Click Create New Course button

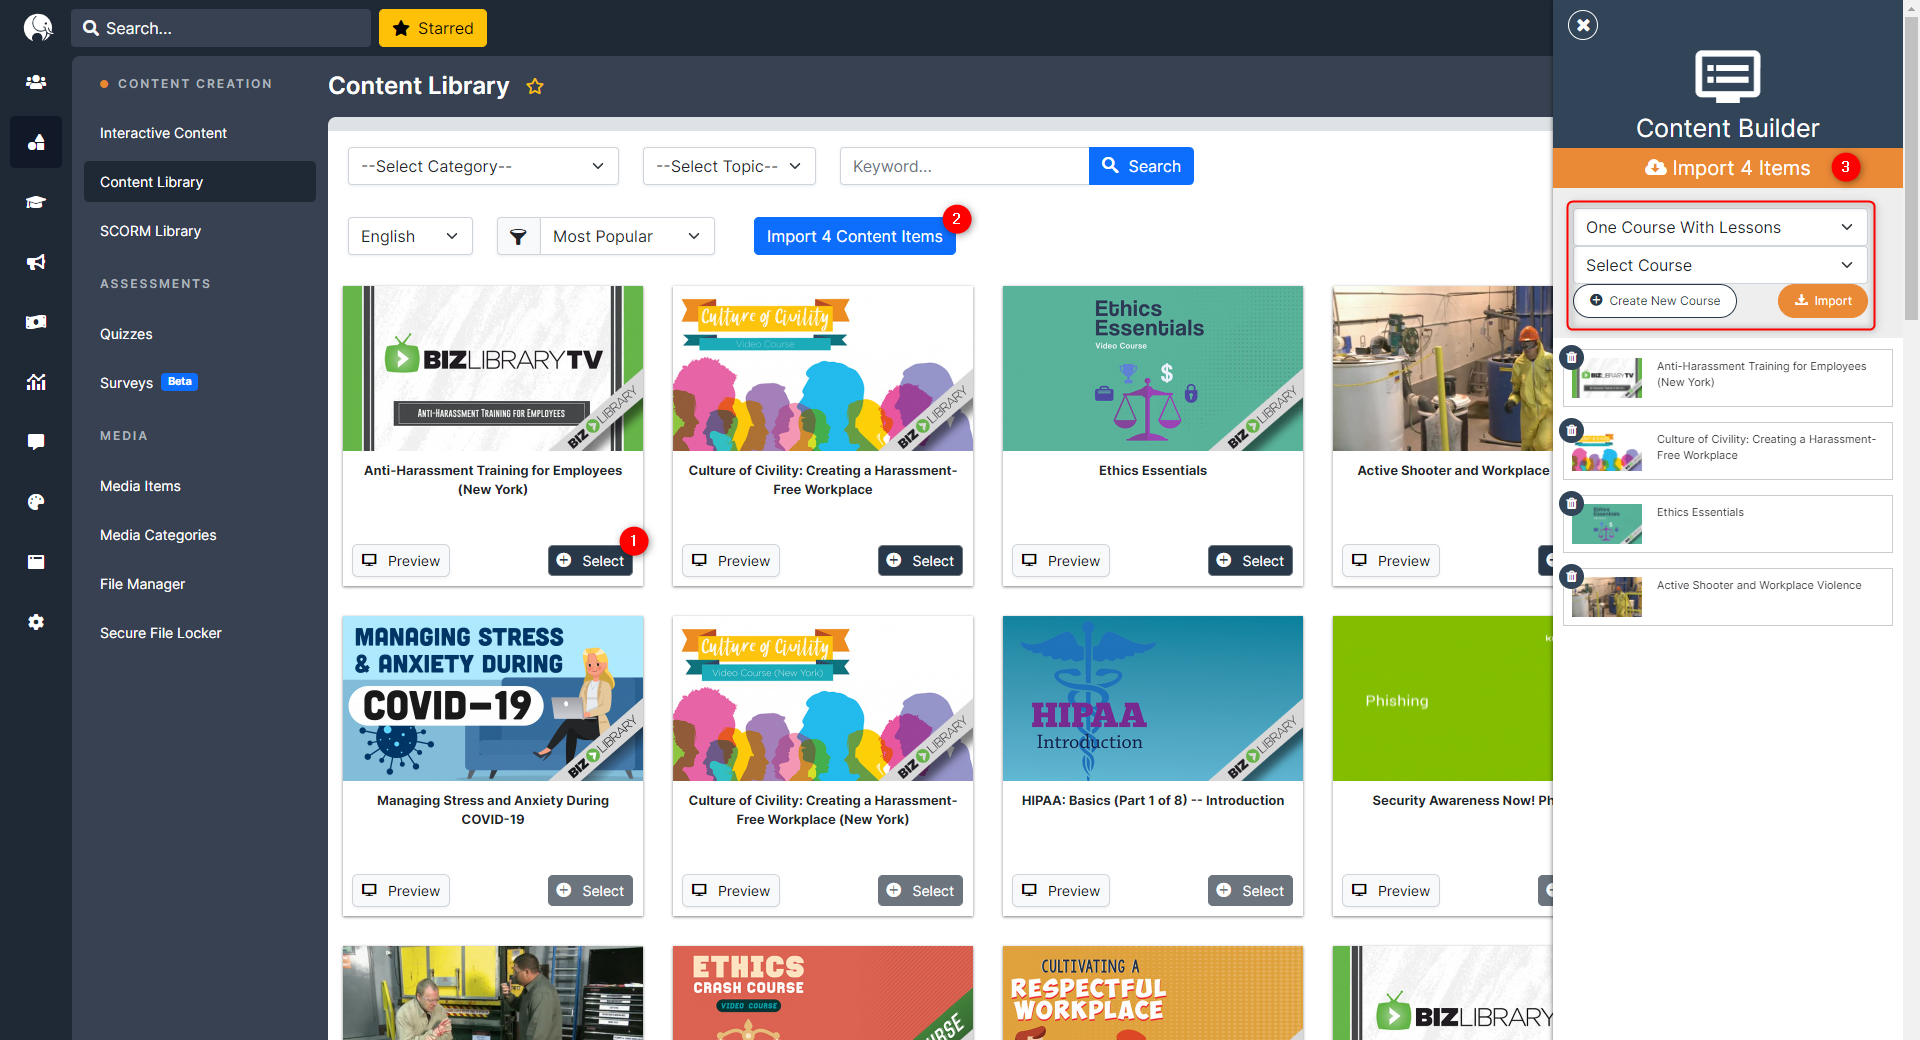point(1655,301)
